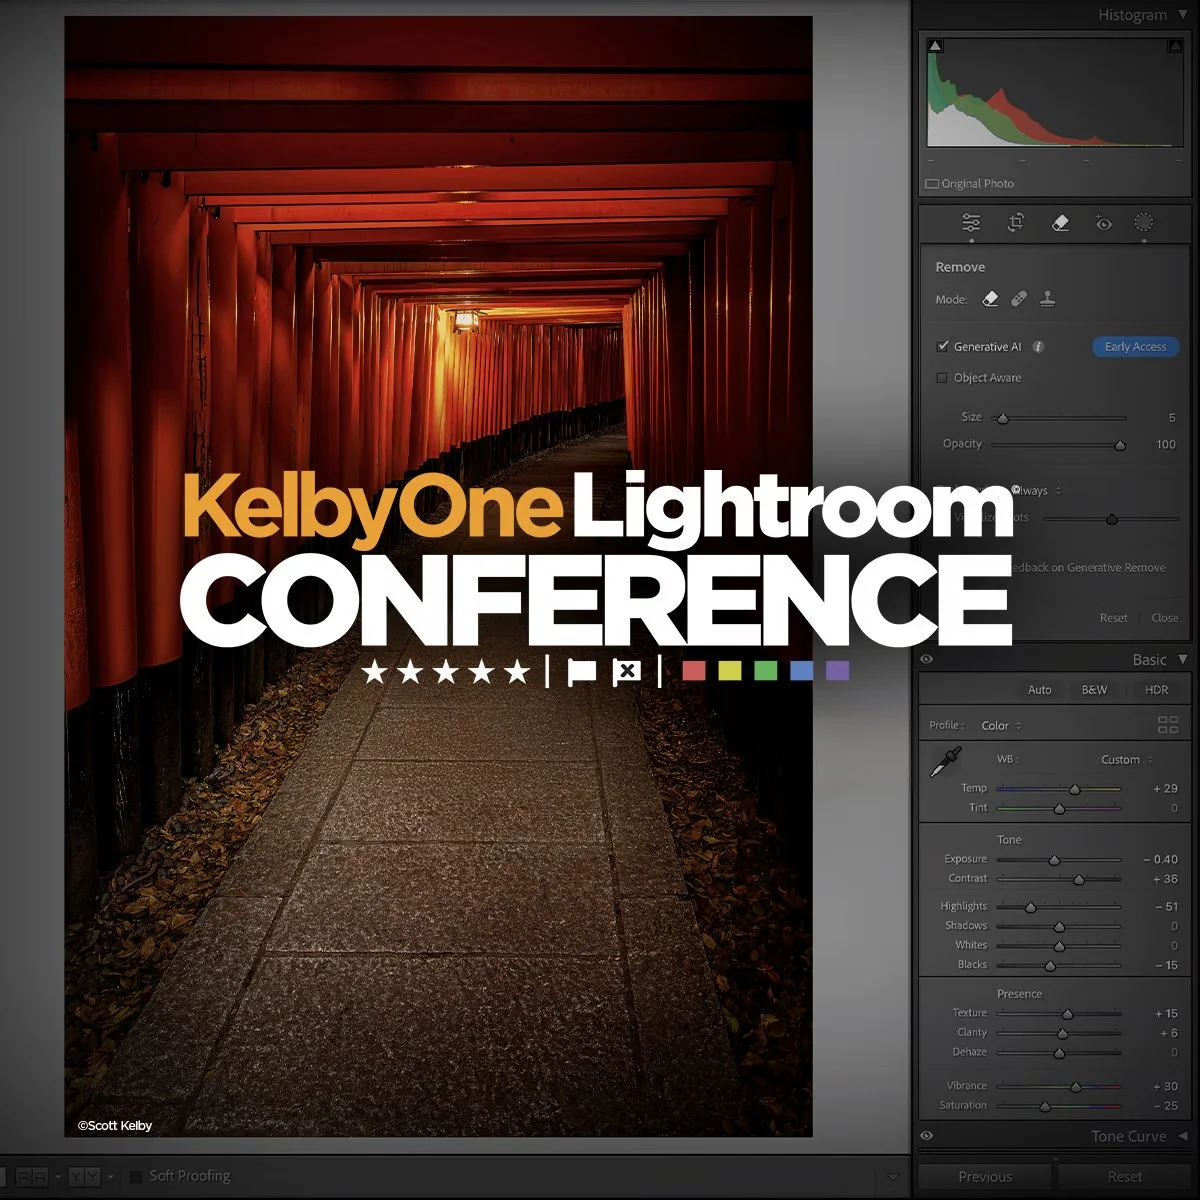Expand the Tone Curve panel triangle
The width and height of the screenshot is (1200, 1200).
pyautogui.click(x=1183, y=1136)
